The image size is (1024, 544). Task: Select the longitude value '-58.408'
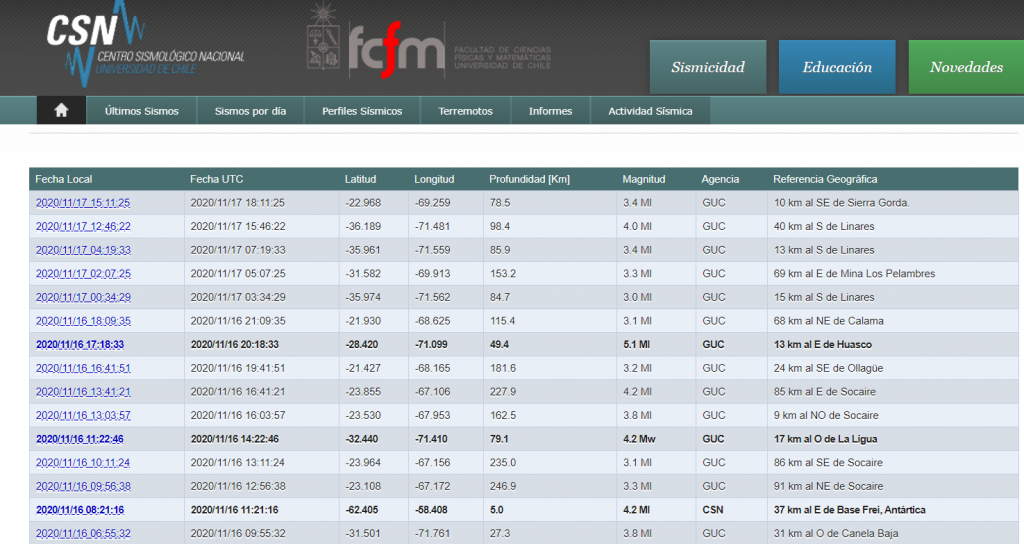431,510
